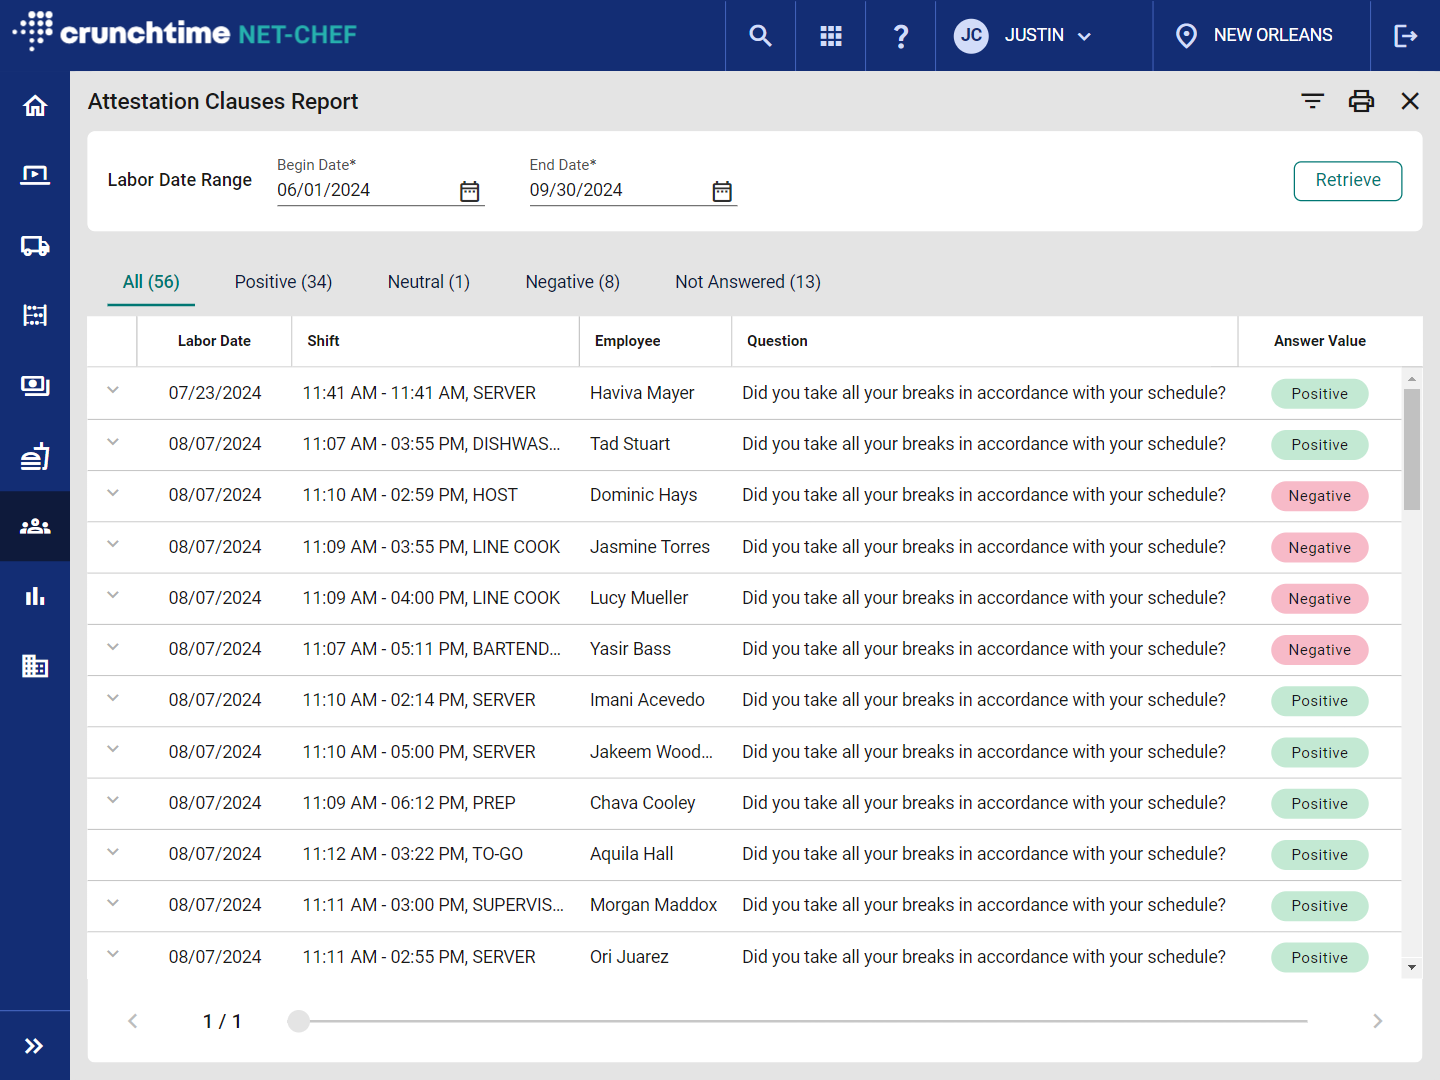Screen dimensions: 1440x1080
Task: Go to Home in the sidebar
Action: click(x=35, y=106)
